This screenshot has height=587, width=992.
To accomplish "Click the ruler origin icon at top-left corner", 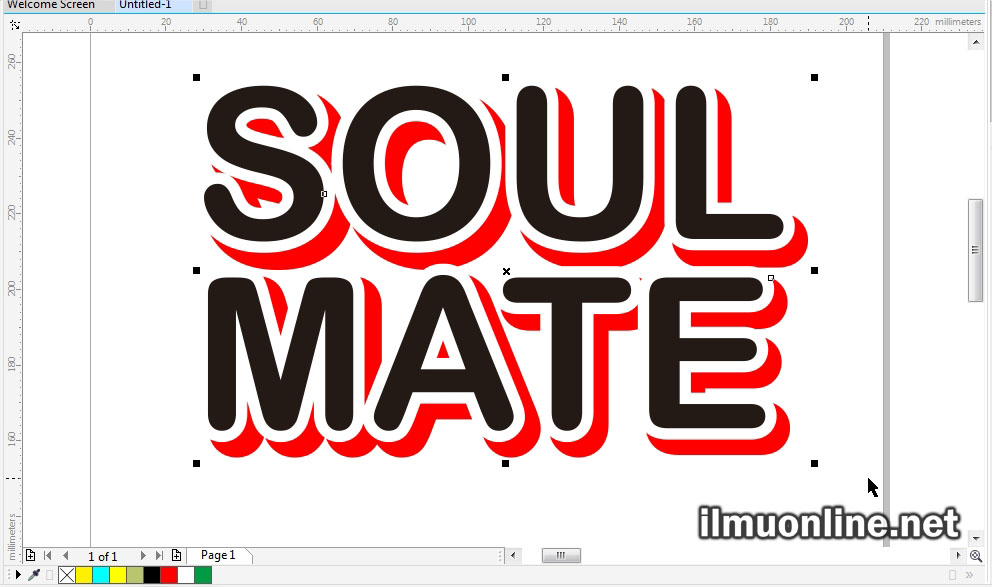I will tap(14, 22).
